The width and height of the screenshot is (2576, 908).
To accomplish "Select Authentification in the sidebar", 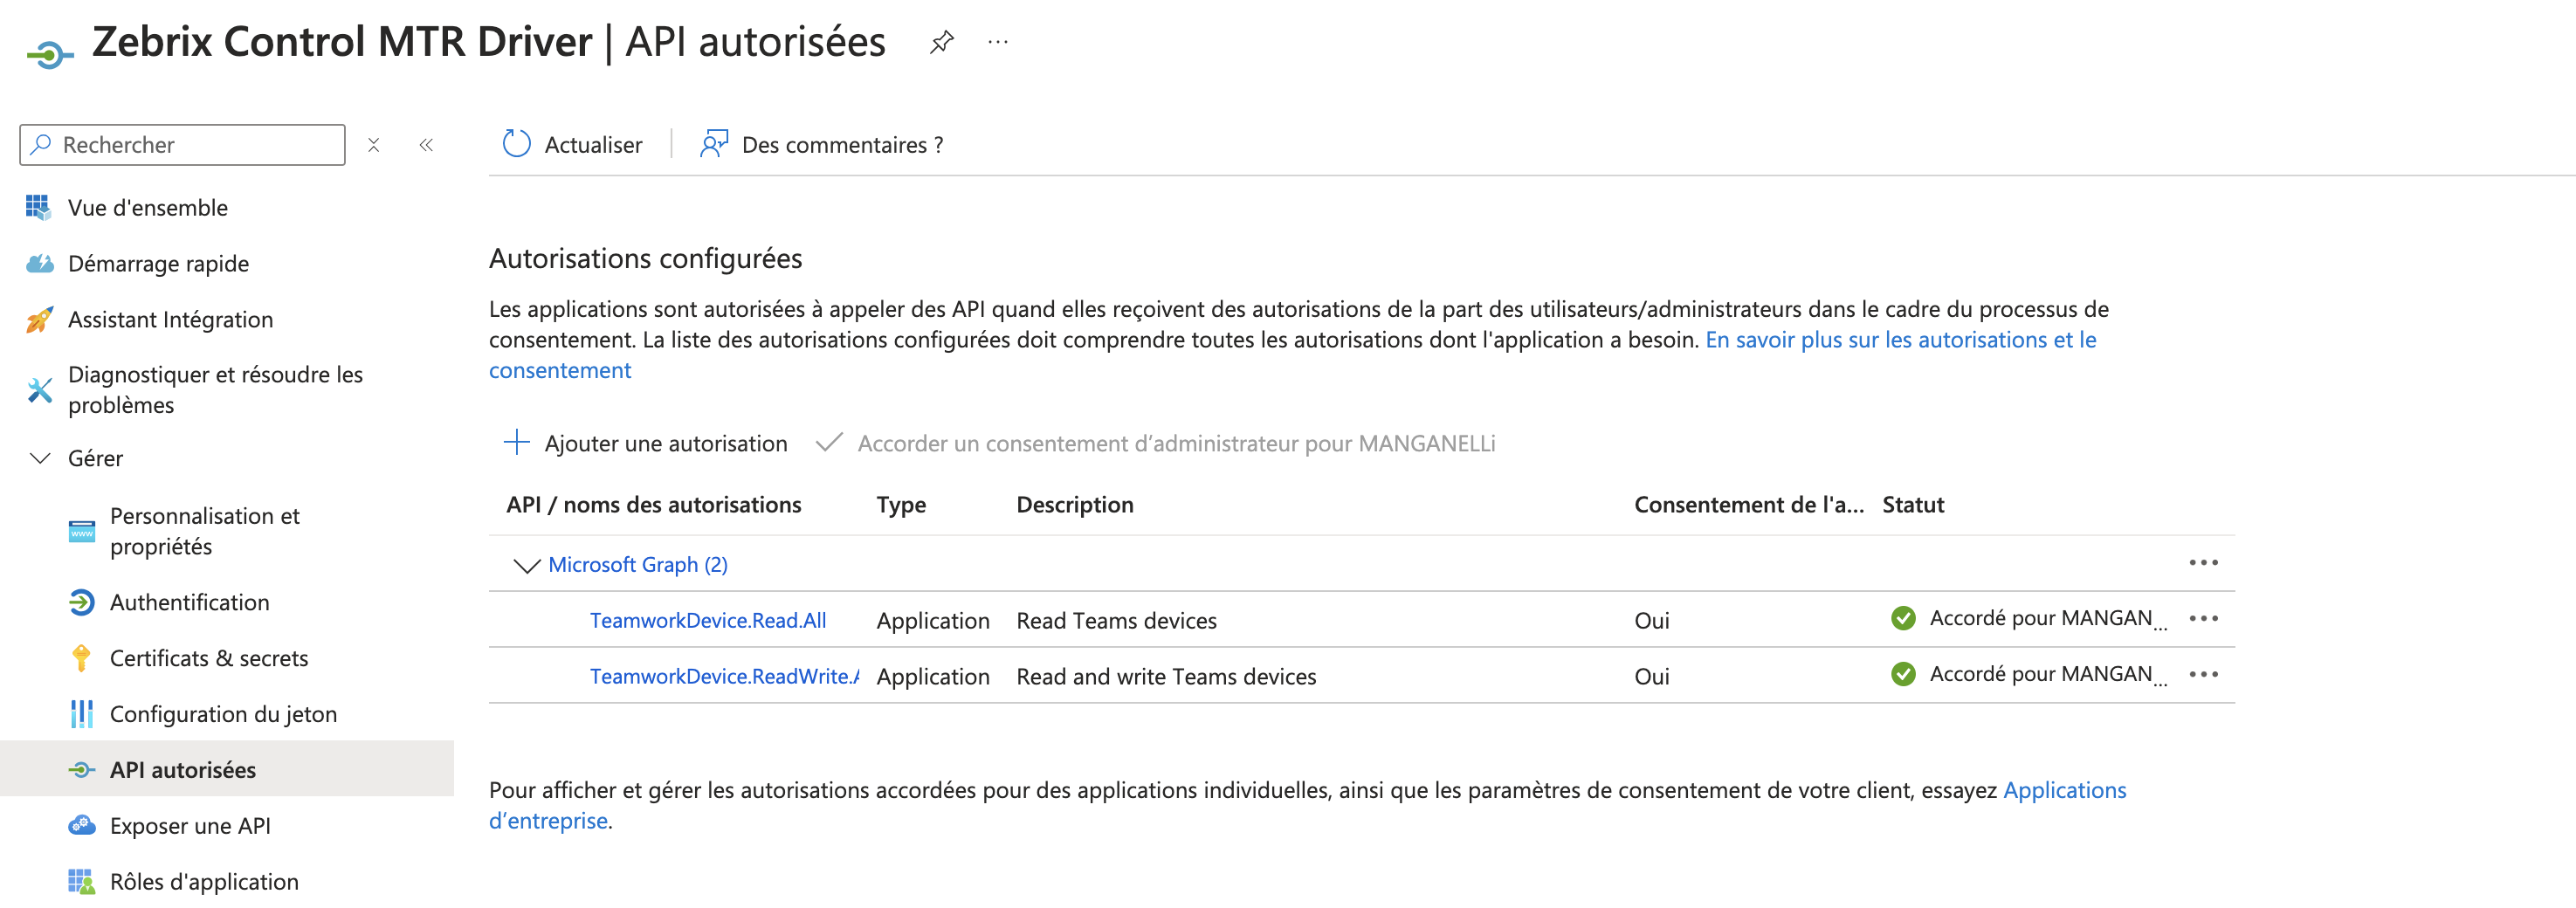I will pos(190,602).
